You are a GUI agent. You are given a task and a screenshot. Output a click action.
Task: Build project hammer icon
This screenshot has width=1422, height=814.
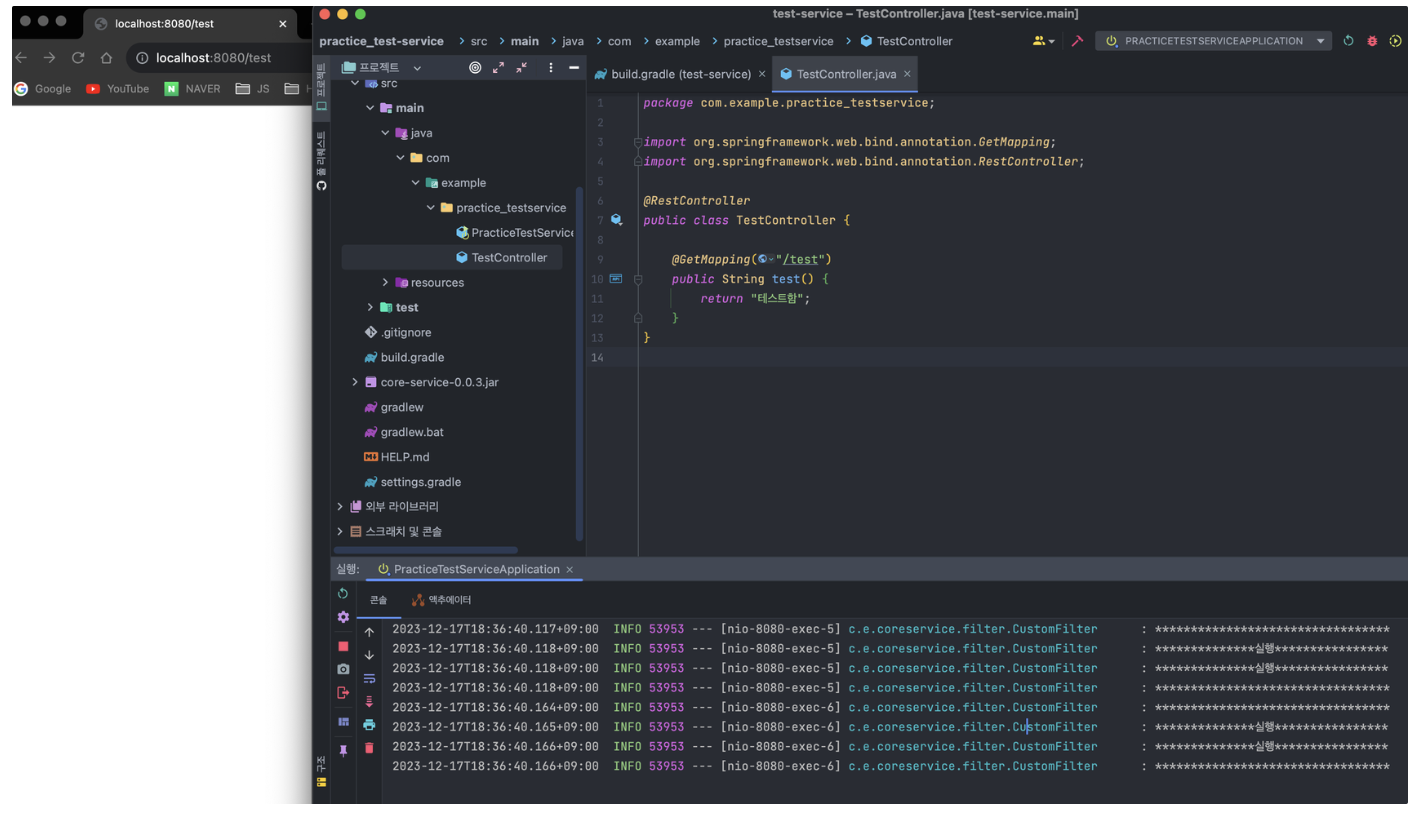coord(1077,41)
